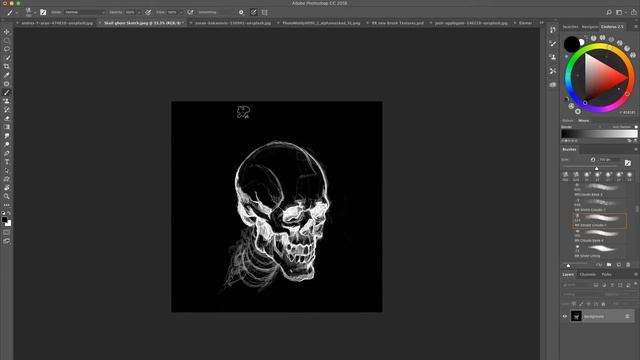Screen dimensions: 640x360
Task: Select the highlighted RR Streak Clouds brush
Action: coord(599,220)
